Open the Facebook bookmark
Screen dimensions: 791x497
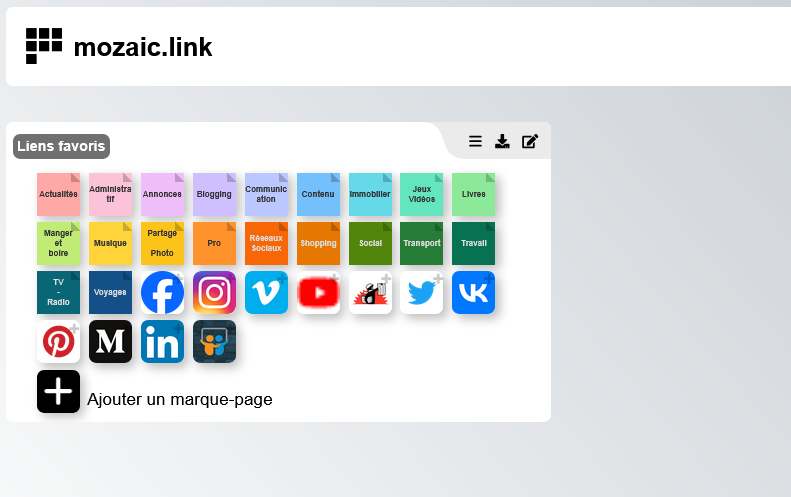(162, 292)
